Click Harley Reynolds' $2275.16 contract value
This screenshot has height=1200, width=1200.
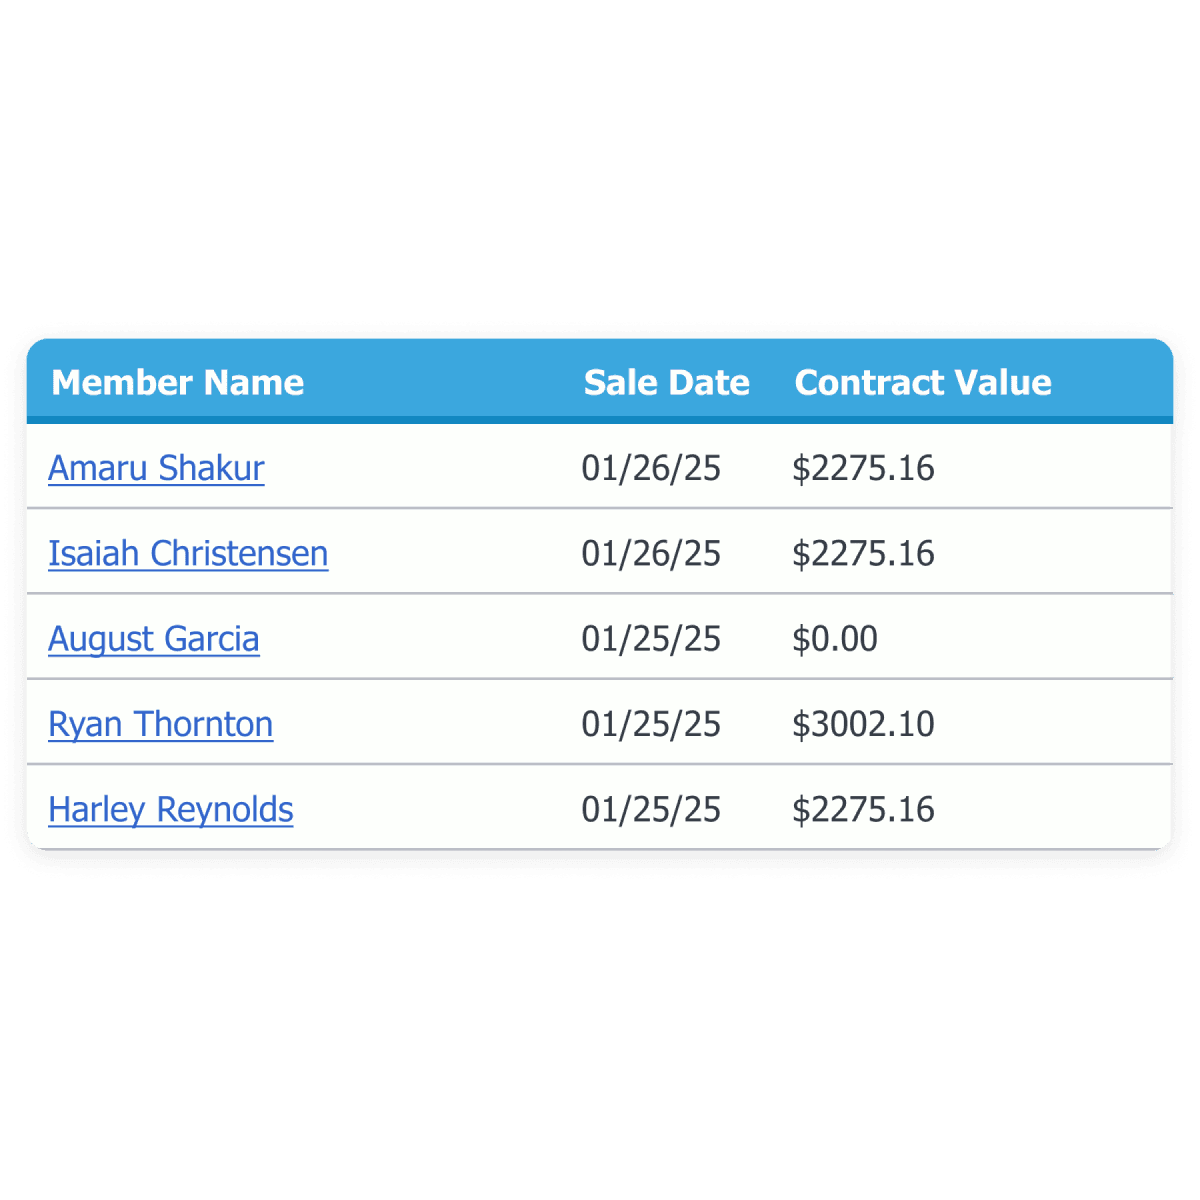pyautogui.click(x=863, y=809)
